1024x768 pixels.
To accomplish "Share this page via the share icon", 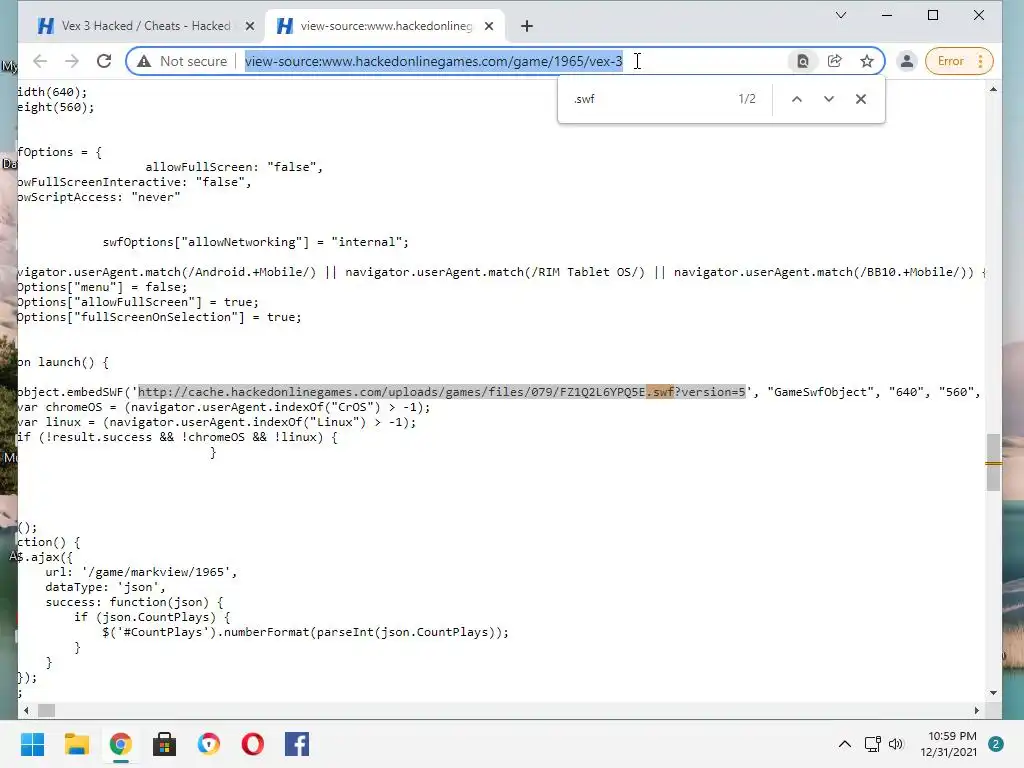I will tap(835, 61).
